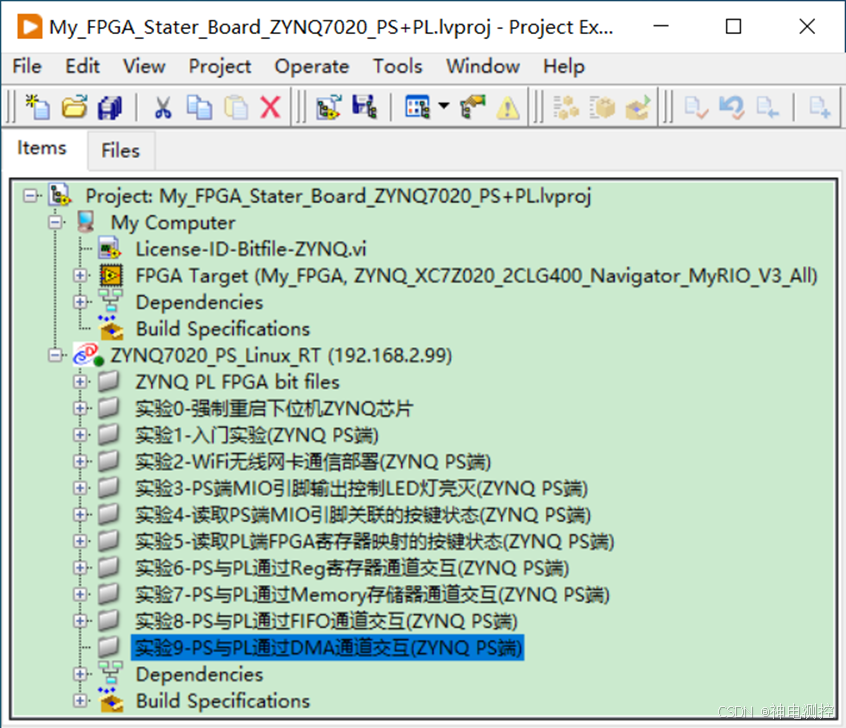
Task: Expand Build Specifications under the RT target
Action: (x=80, y=700)
